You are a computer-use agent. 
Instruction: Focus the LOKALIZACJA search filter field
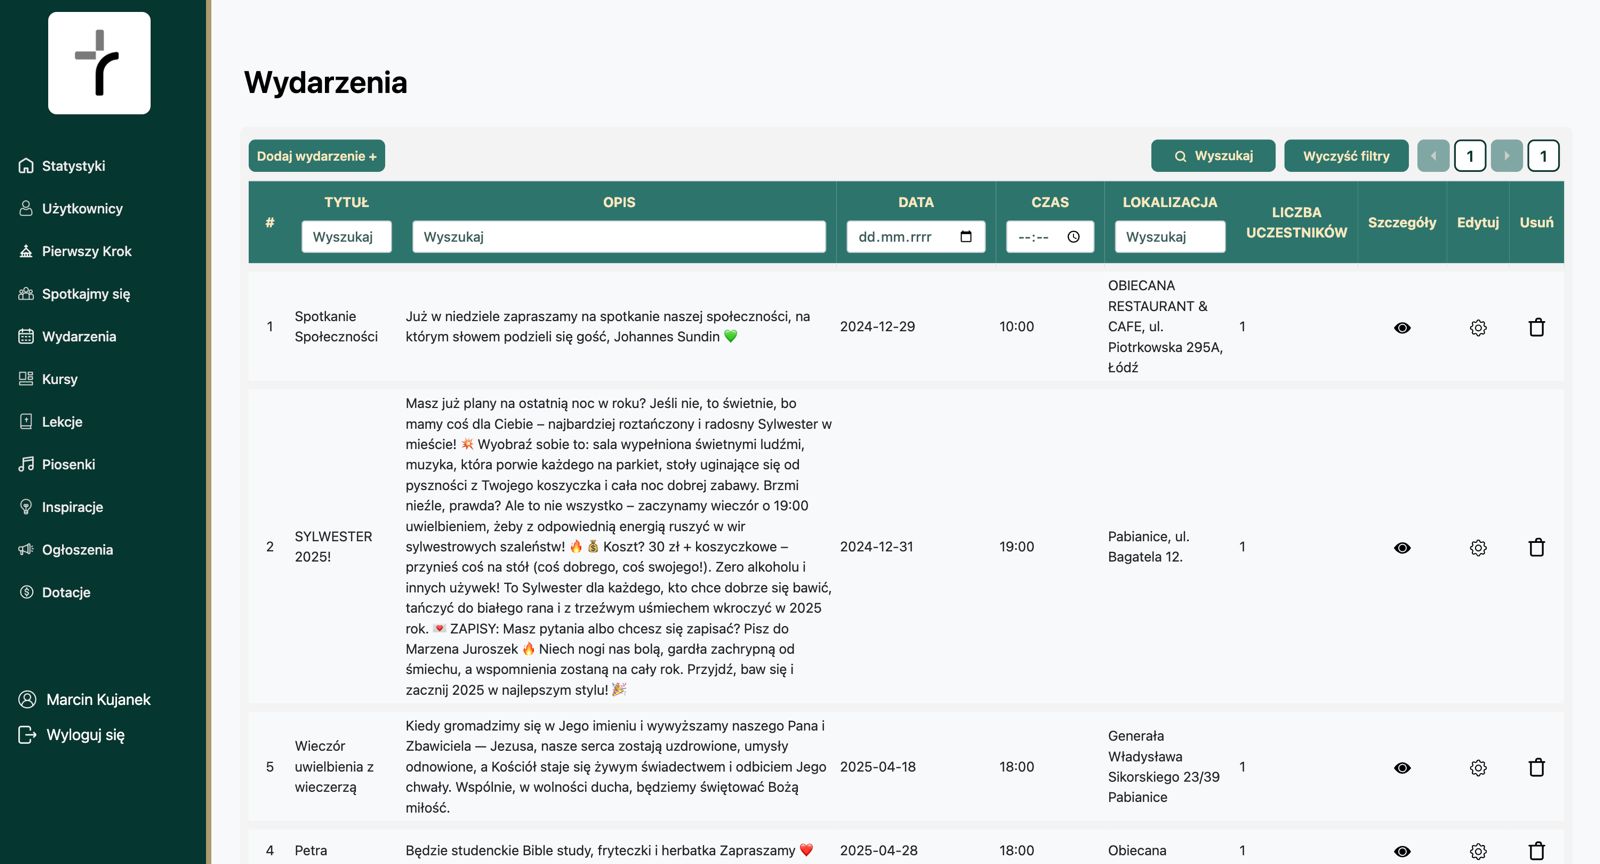coord(1170,237)
